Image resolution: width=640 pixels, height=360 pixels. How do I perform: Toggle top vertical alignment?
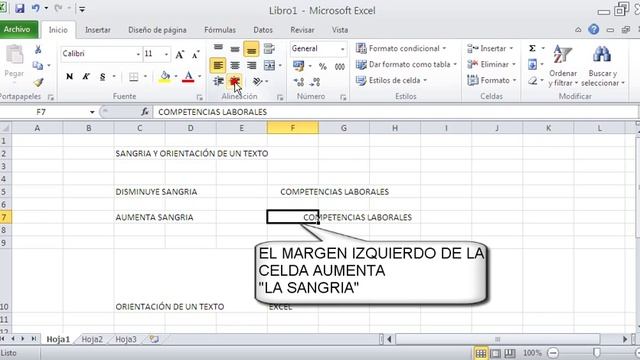tap(218, 49)
